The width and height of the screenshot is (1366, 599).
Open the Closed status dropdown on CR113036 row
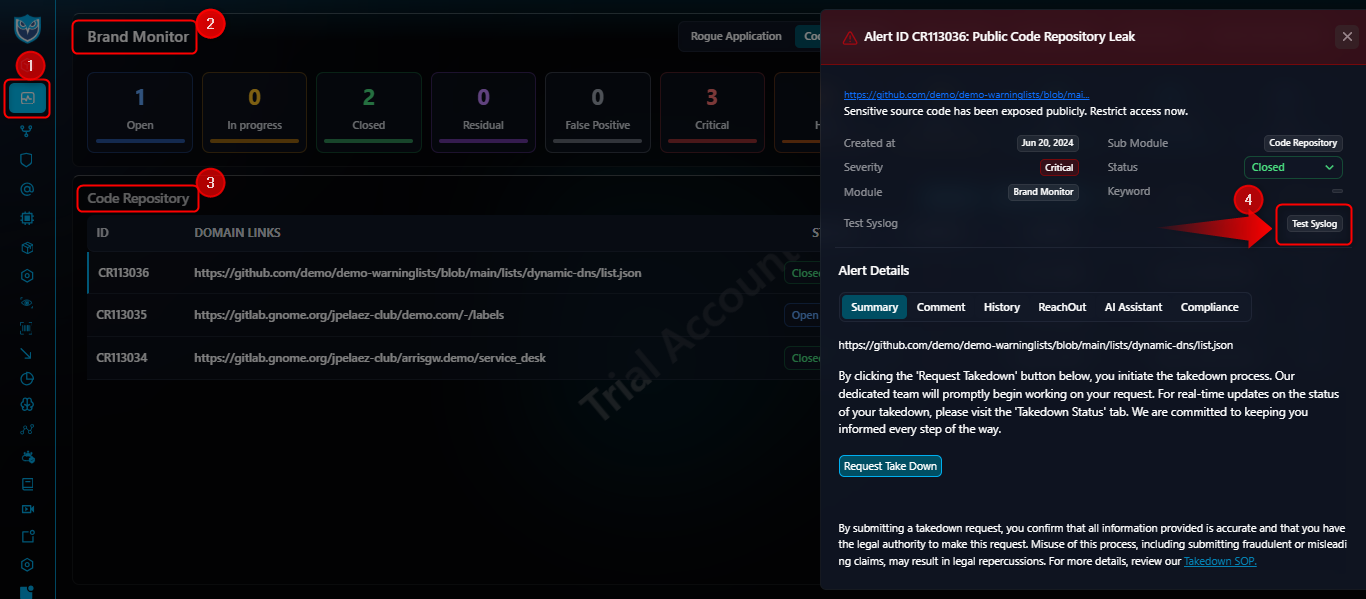[x=803, y=272]
